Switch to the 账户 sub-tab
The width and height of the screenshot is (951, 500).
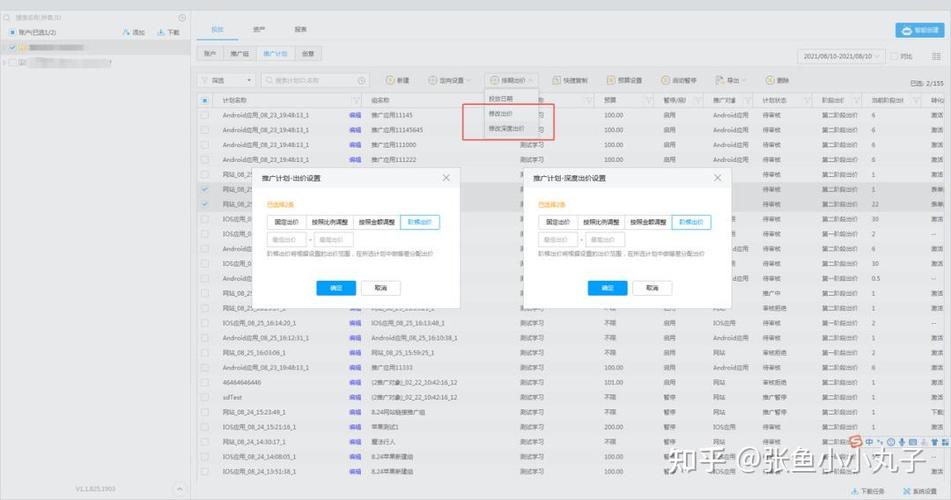pos(210,54)
